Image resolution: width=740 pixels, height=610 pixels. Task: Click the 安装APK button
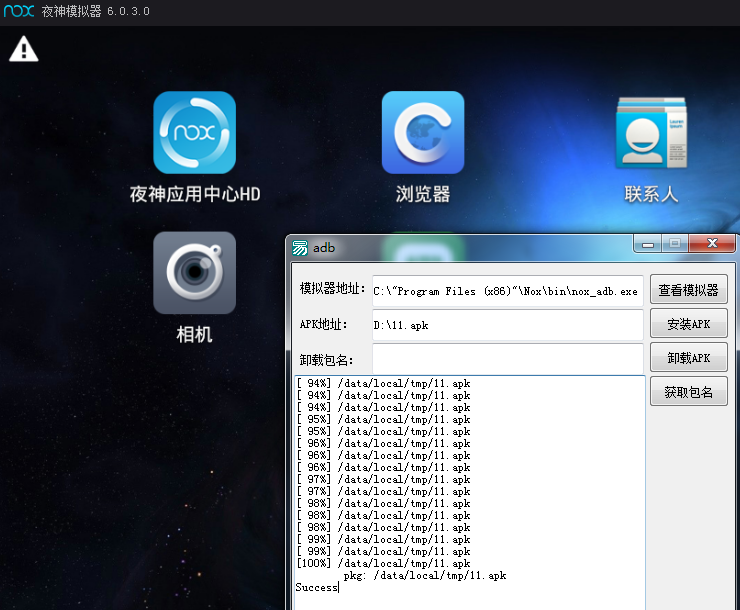688,324
